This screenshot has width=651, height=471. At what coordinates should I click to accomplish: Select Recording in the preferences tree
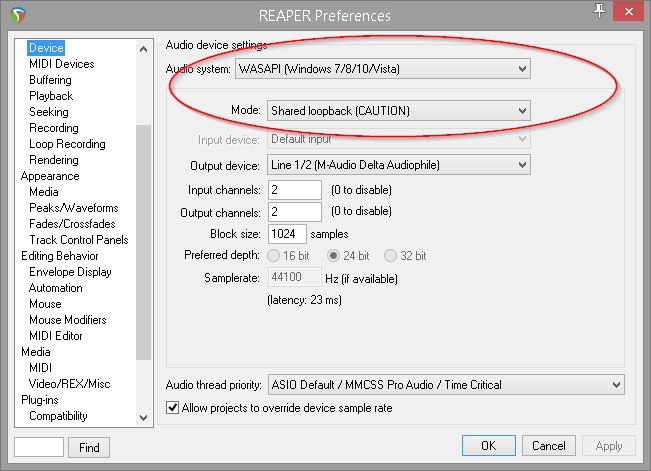[54, 128]
